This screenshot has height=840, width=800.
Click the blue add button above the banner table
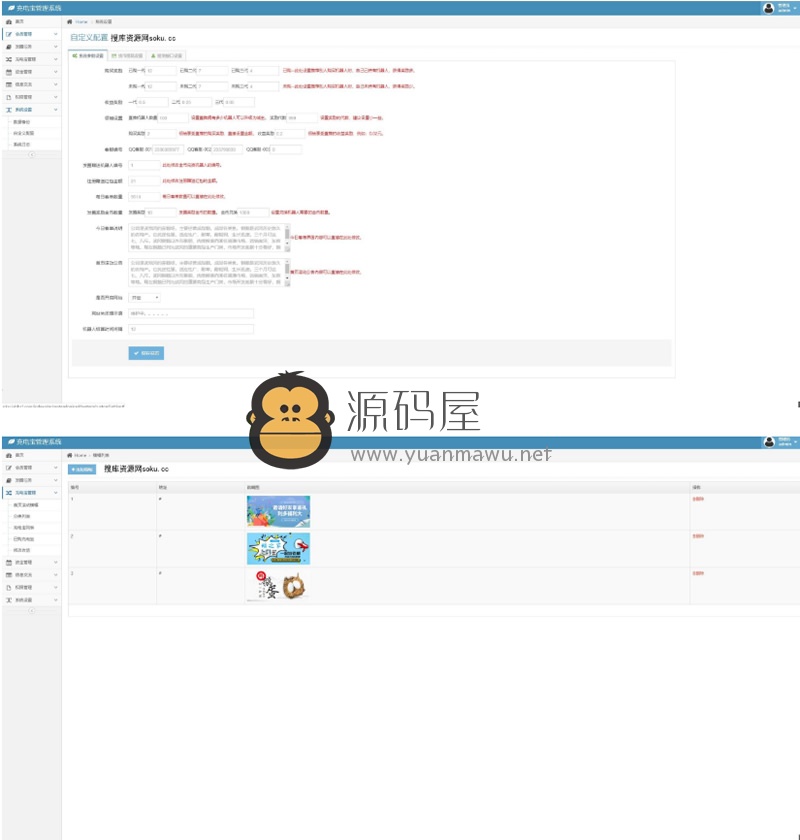click(82, 469)
